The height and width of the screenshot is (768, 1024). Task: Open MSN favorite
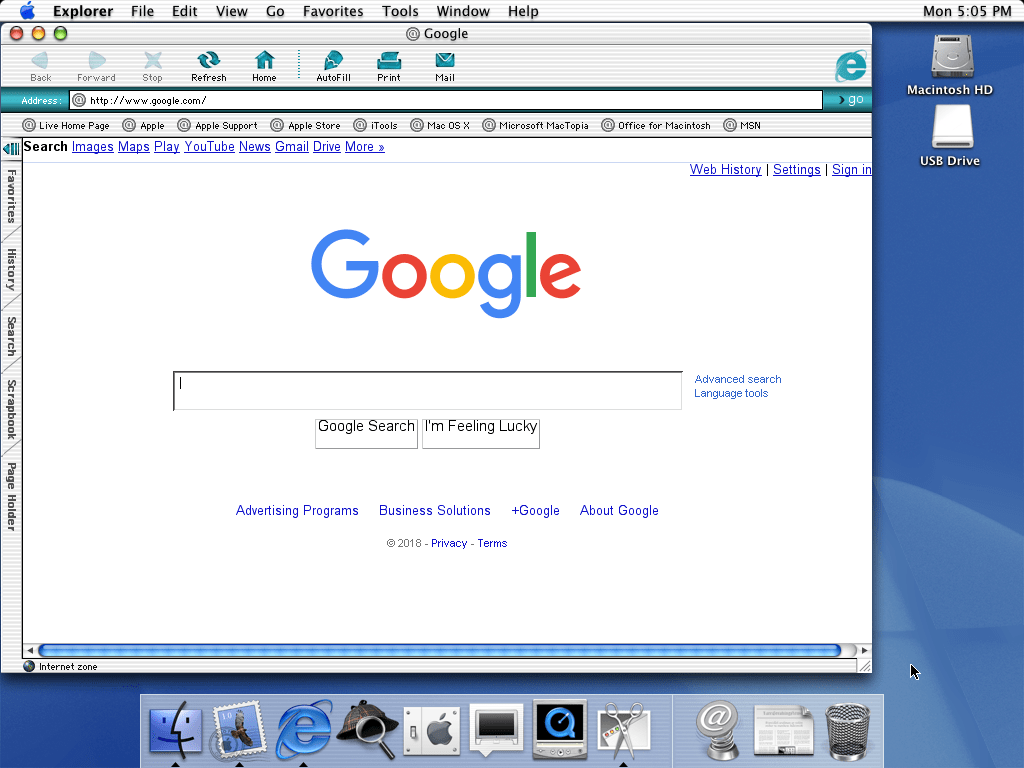pos(743,125)
